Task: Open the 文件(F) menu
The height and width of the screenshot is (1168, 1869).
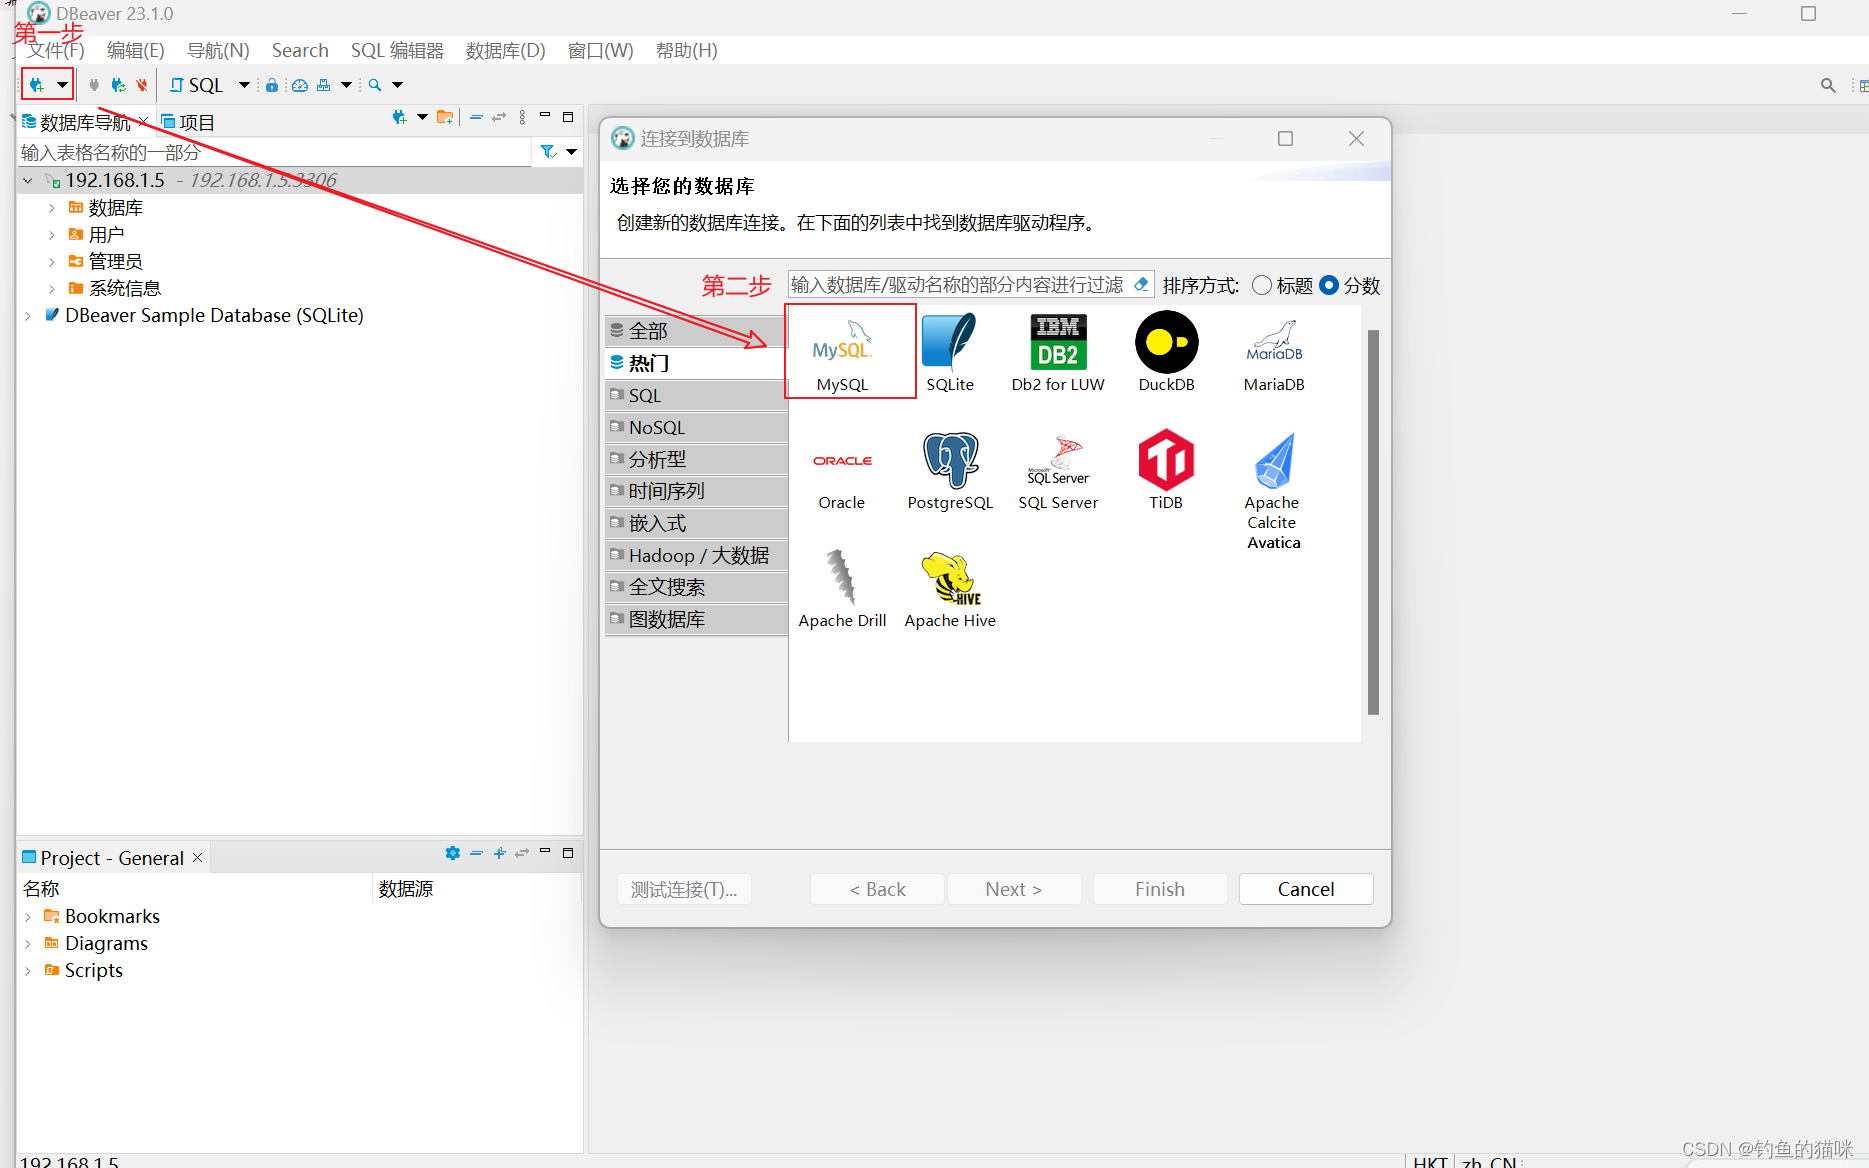Action: coord(56,50)
